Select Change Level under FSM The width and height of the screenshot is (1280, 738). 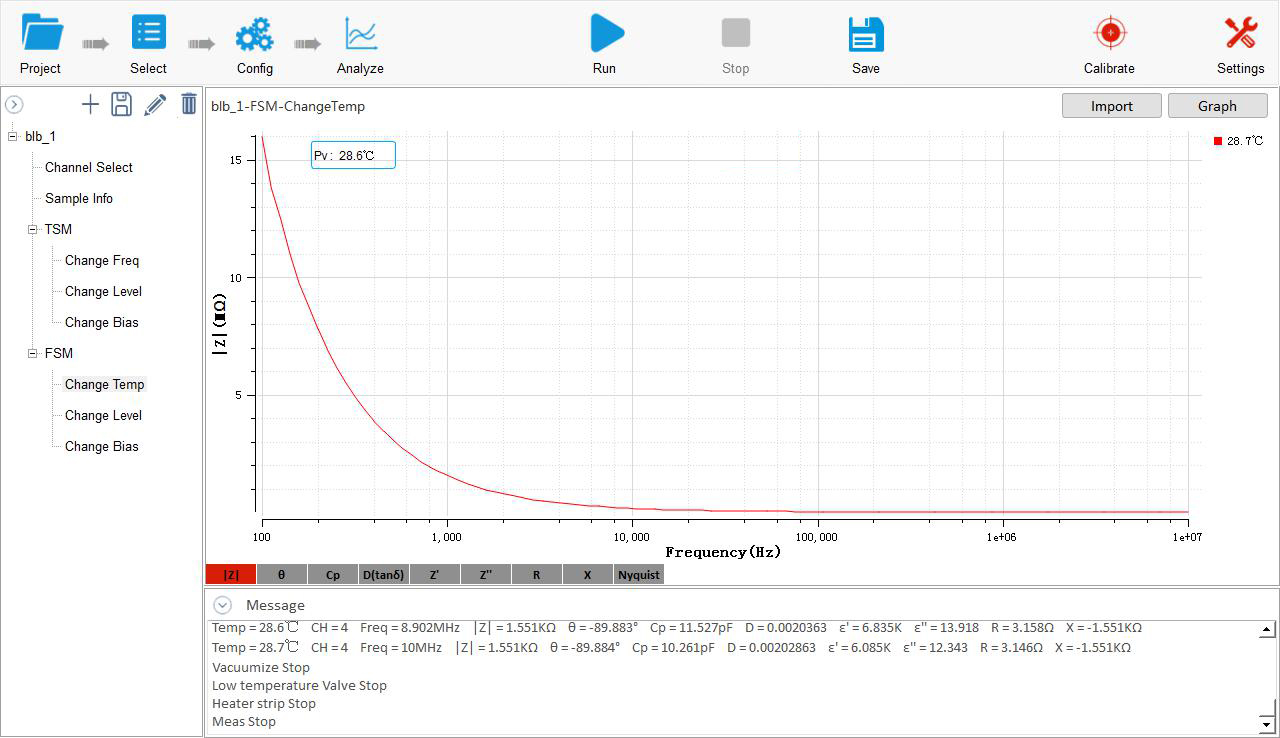103,415
